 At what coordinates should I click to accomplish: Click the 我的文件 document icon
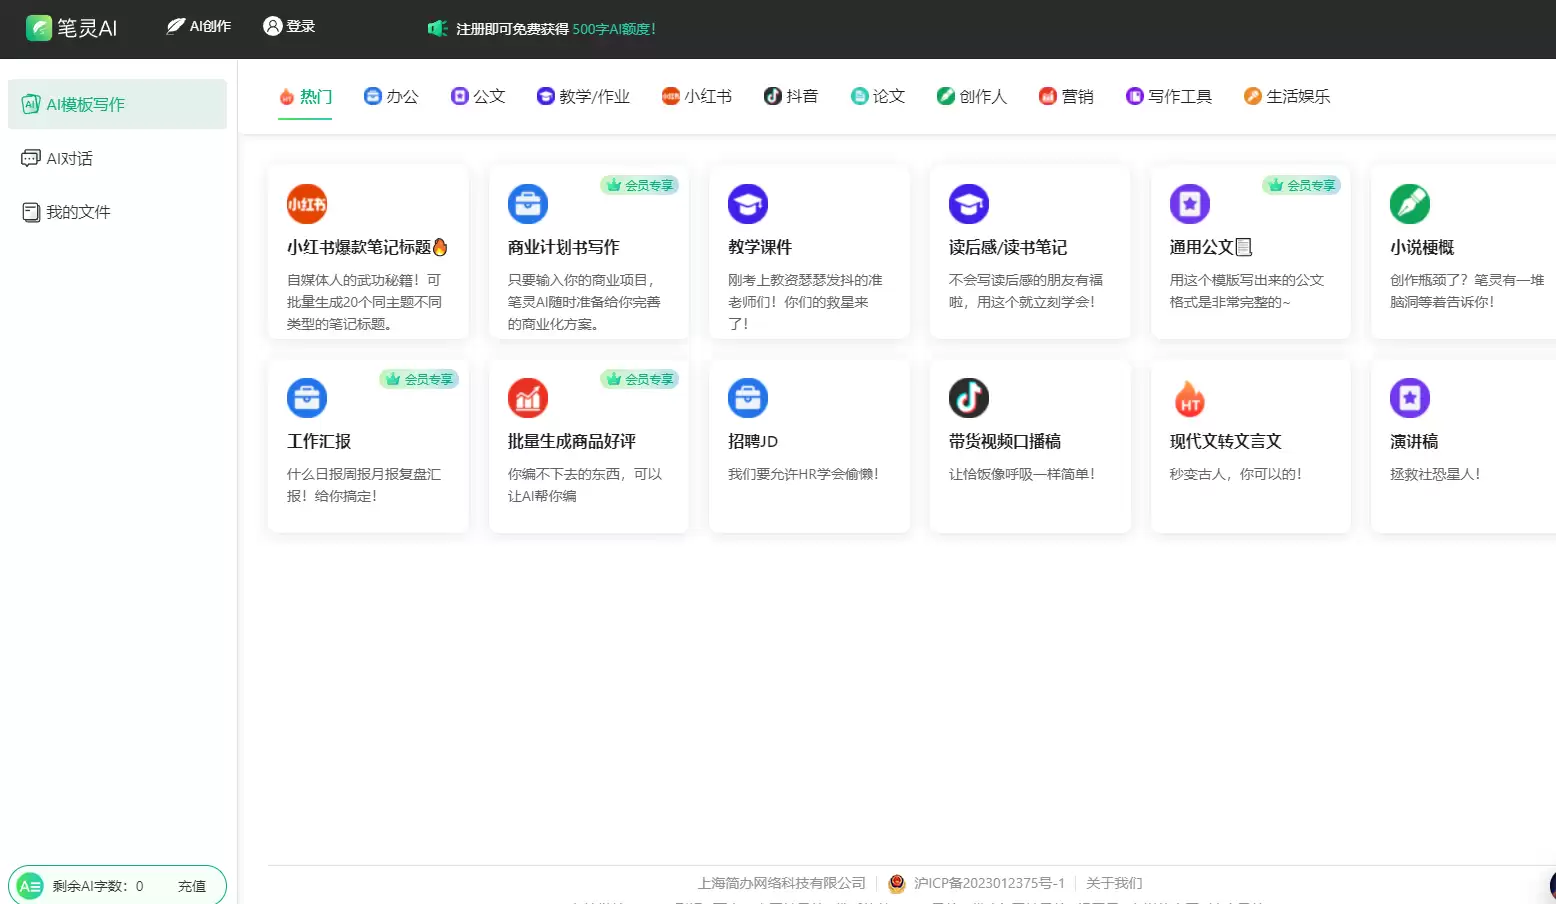point(31,212)
